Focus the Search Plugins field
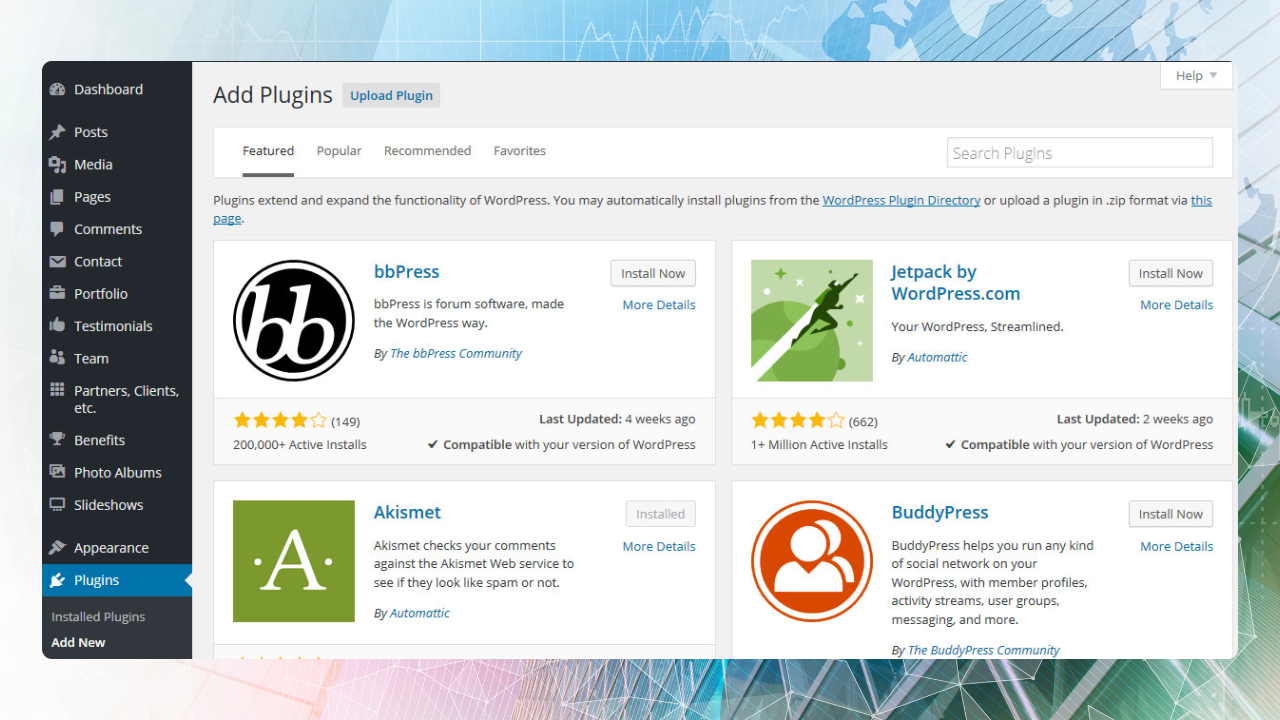The image size is (1280, 720). 1080,153
